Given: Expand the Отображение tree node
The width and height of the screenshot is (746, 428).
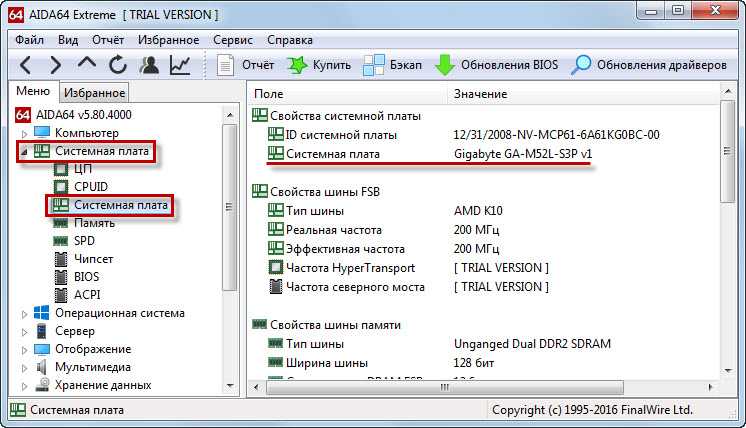Looking at the screenshot, I should tap(24, 350).
